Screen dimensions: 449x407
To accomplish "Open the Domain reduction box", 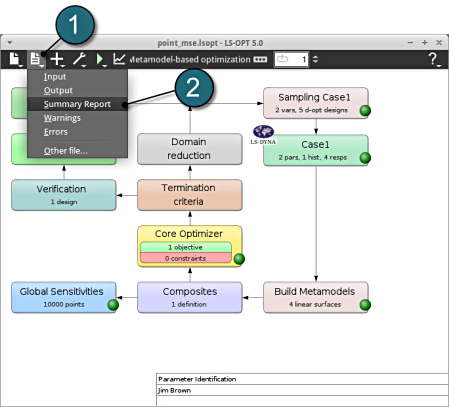I will coord(190,149).
